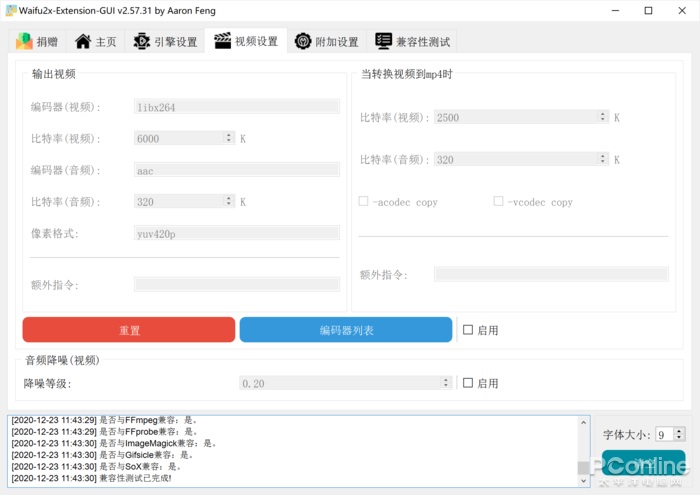Switch to the 引擎设置 tab
This screenshot has height=495, width=700.
tap(164, 42)
